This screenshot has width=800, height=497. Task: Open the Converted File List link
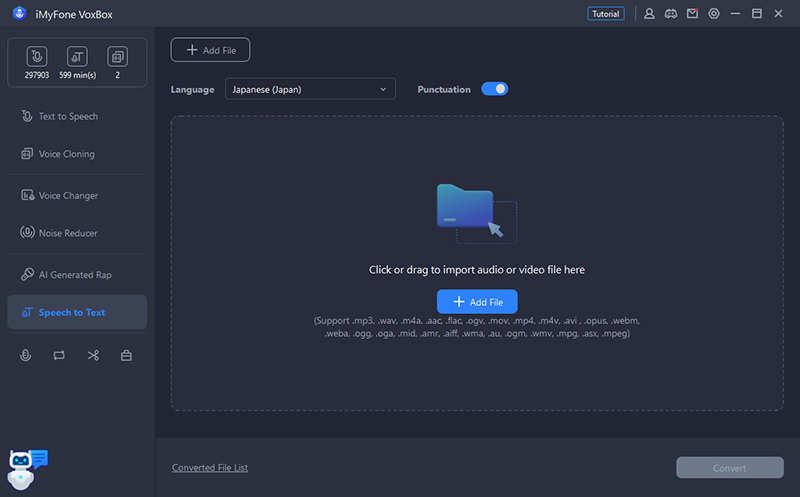tap(210, 467)
